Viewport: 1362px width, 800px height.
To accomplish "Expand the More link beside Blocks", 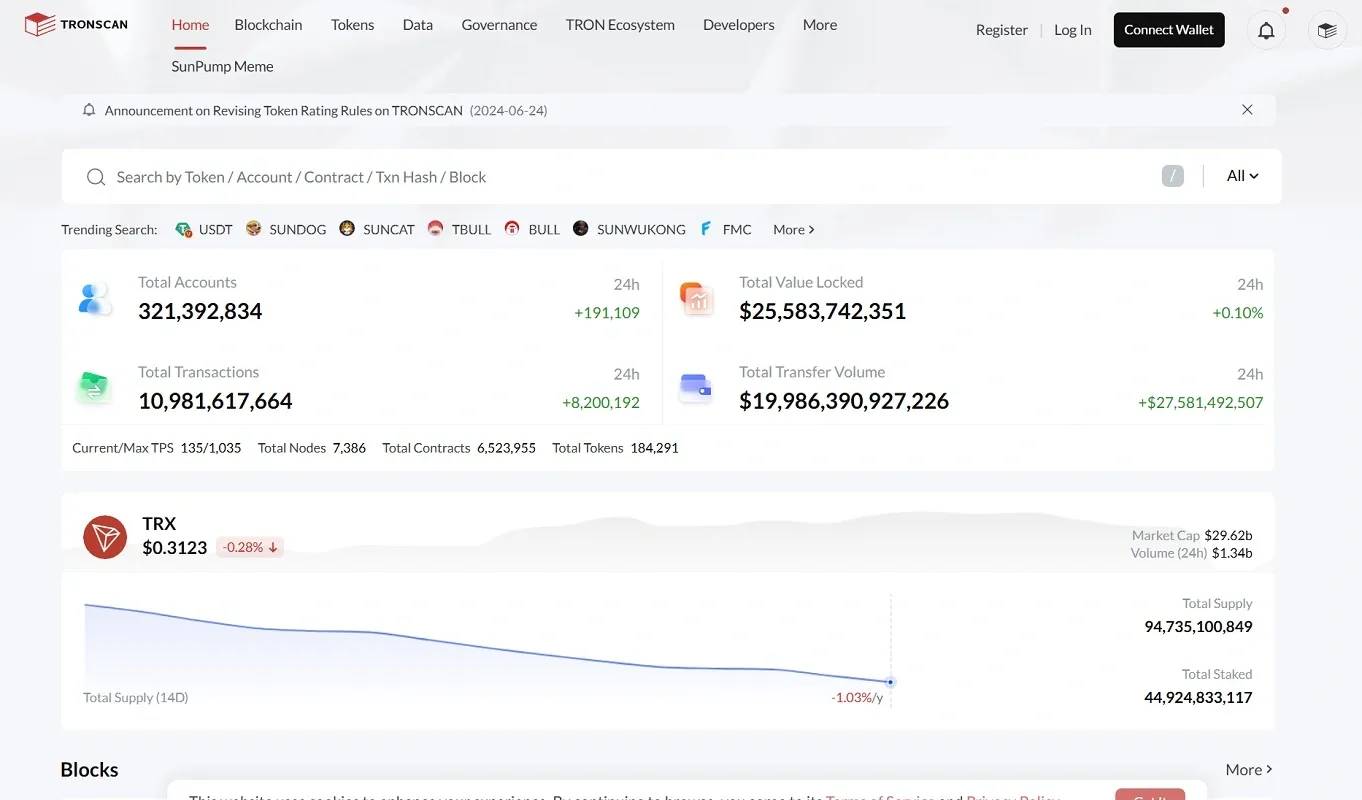I will coord(1249,769).
